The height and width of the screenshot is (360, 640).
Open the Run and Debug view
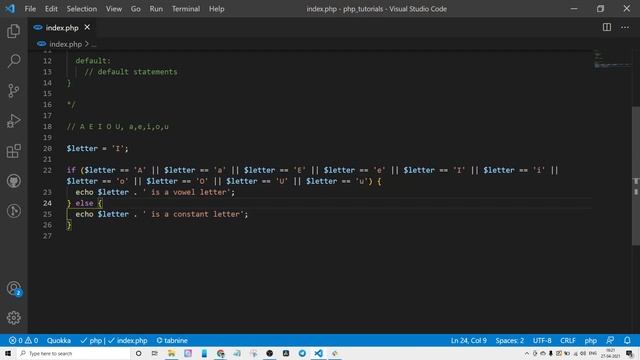click(13, 121)
